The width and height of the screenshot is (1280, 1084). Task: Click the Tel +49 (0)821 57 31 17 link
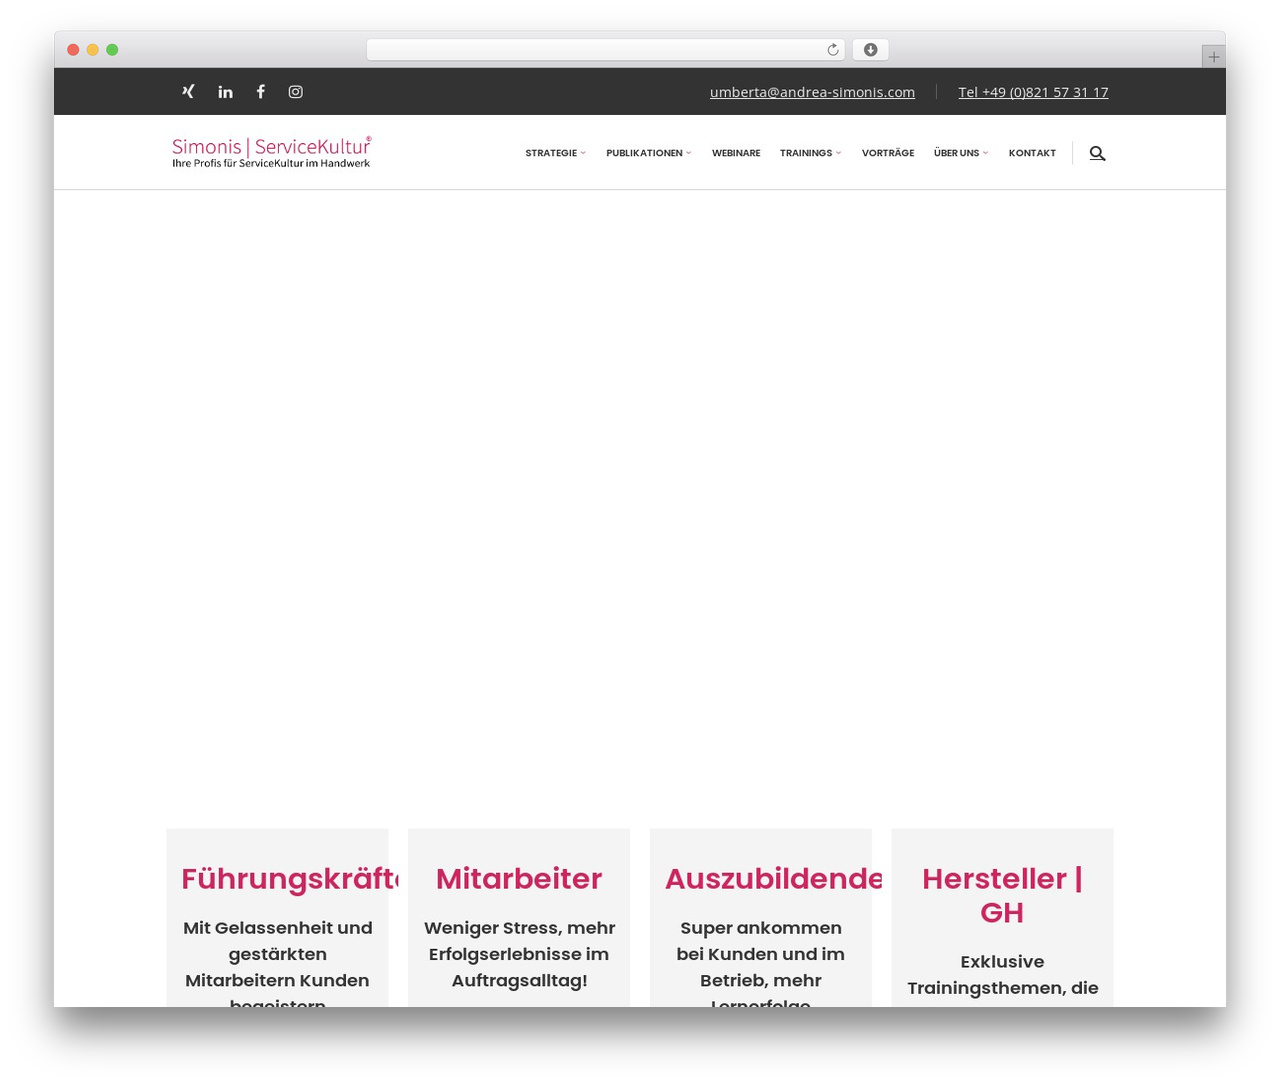point(1033,92)
